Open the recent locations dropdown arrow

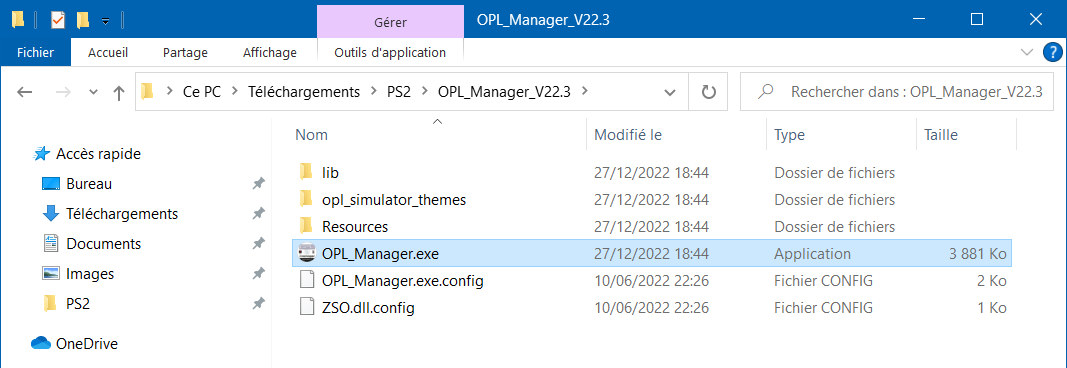point(94,93)
